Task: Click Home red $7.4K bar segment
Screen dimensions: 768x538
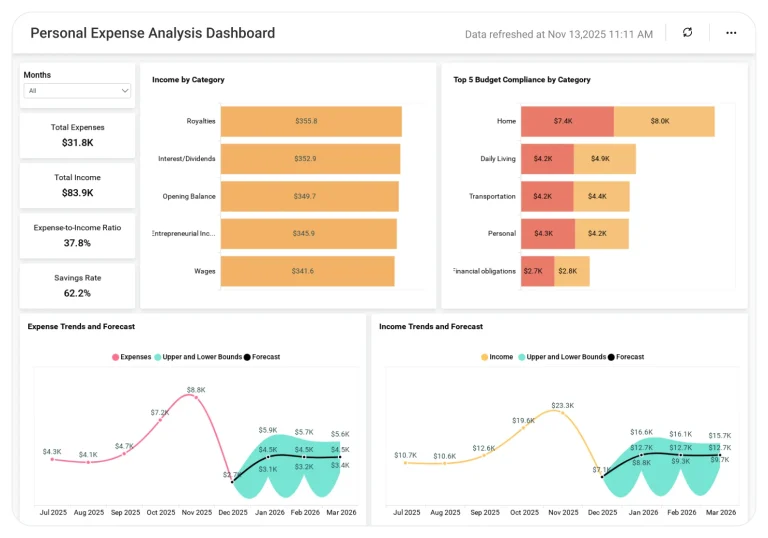Action: coord(567,121)
